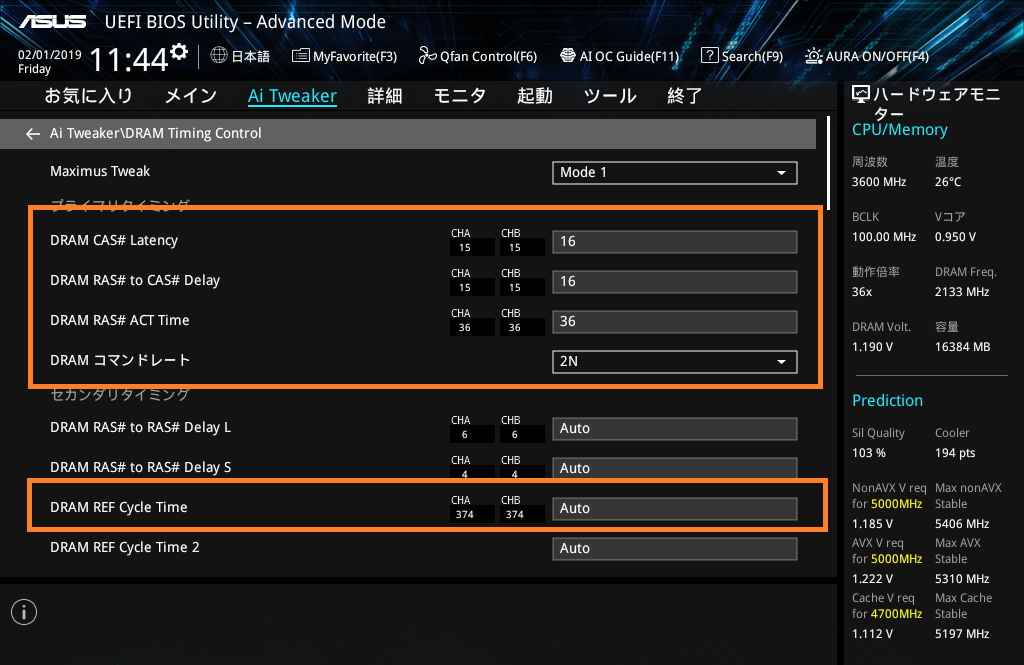Select the Ai Tweaker tab
Viewport: 1024px width, 665px height.
pyautogui.click(x=292, y=96)
